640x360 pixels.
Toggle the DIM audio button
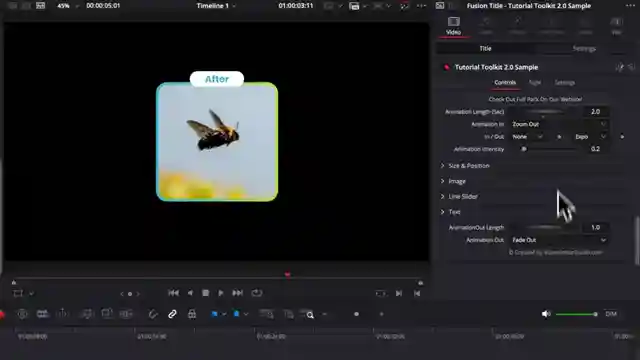click(611, 314)
